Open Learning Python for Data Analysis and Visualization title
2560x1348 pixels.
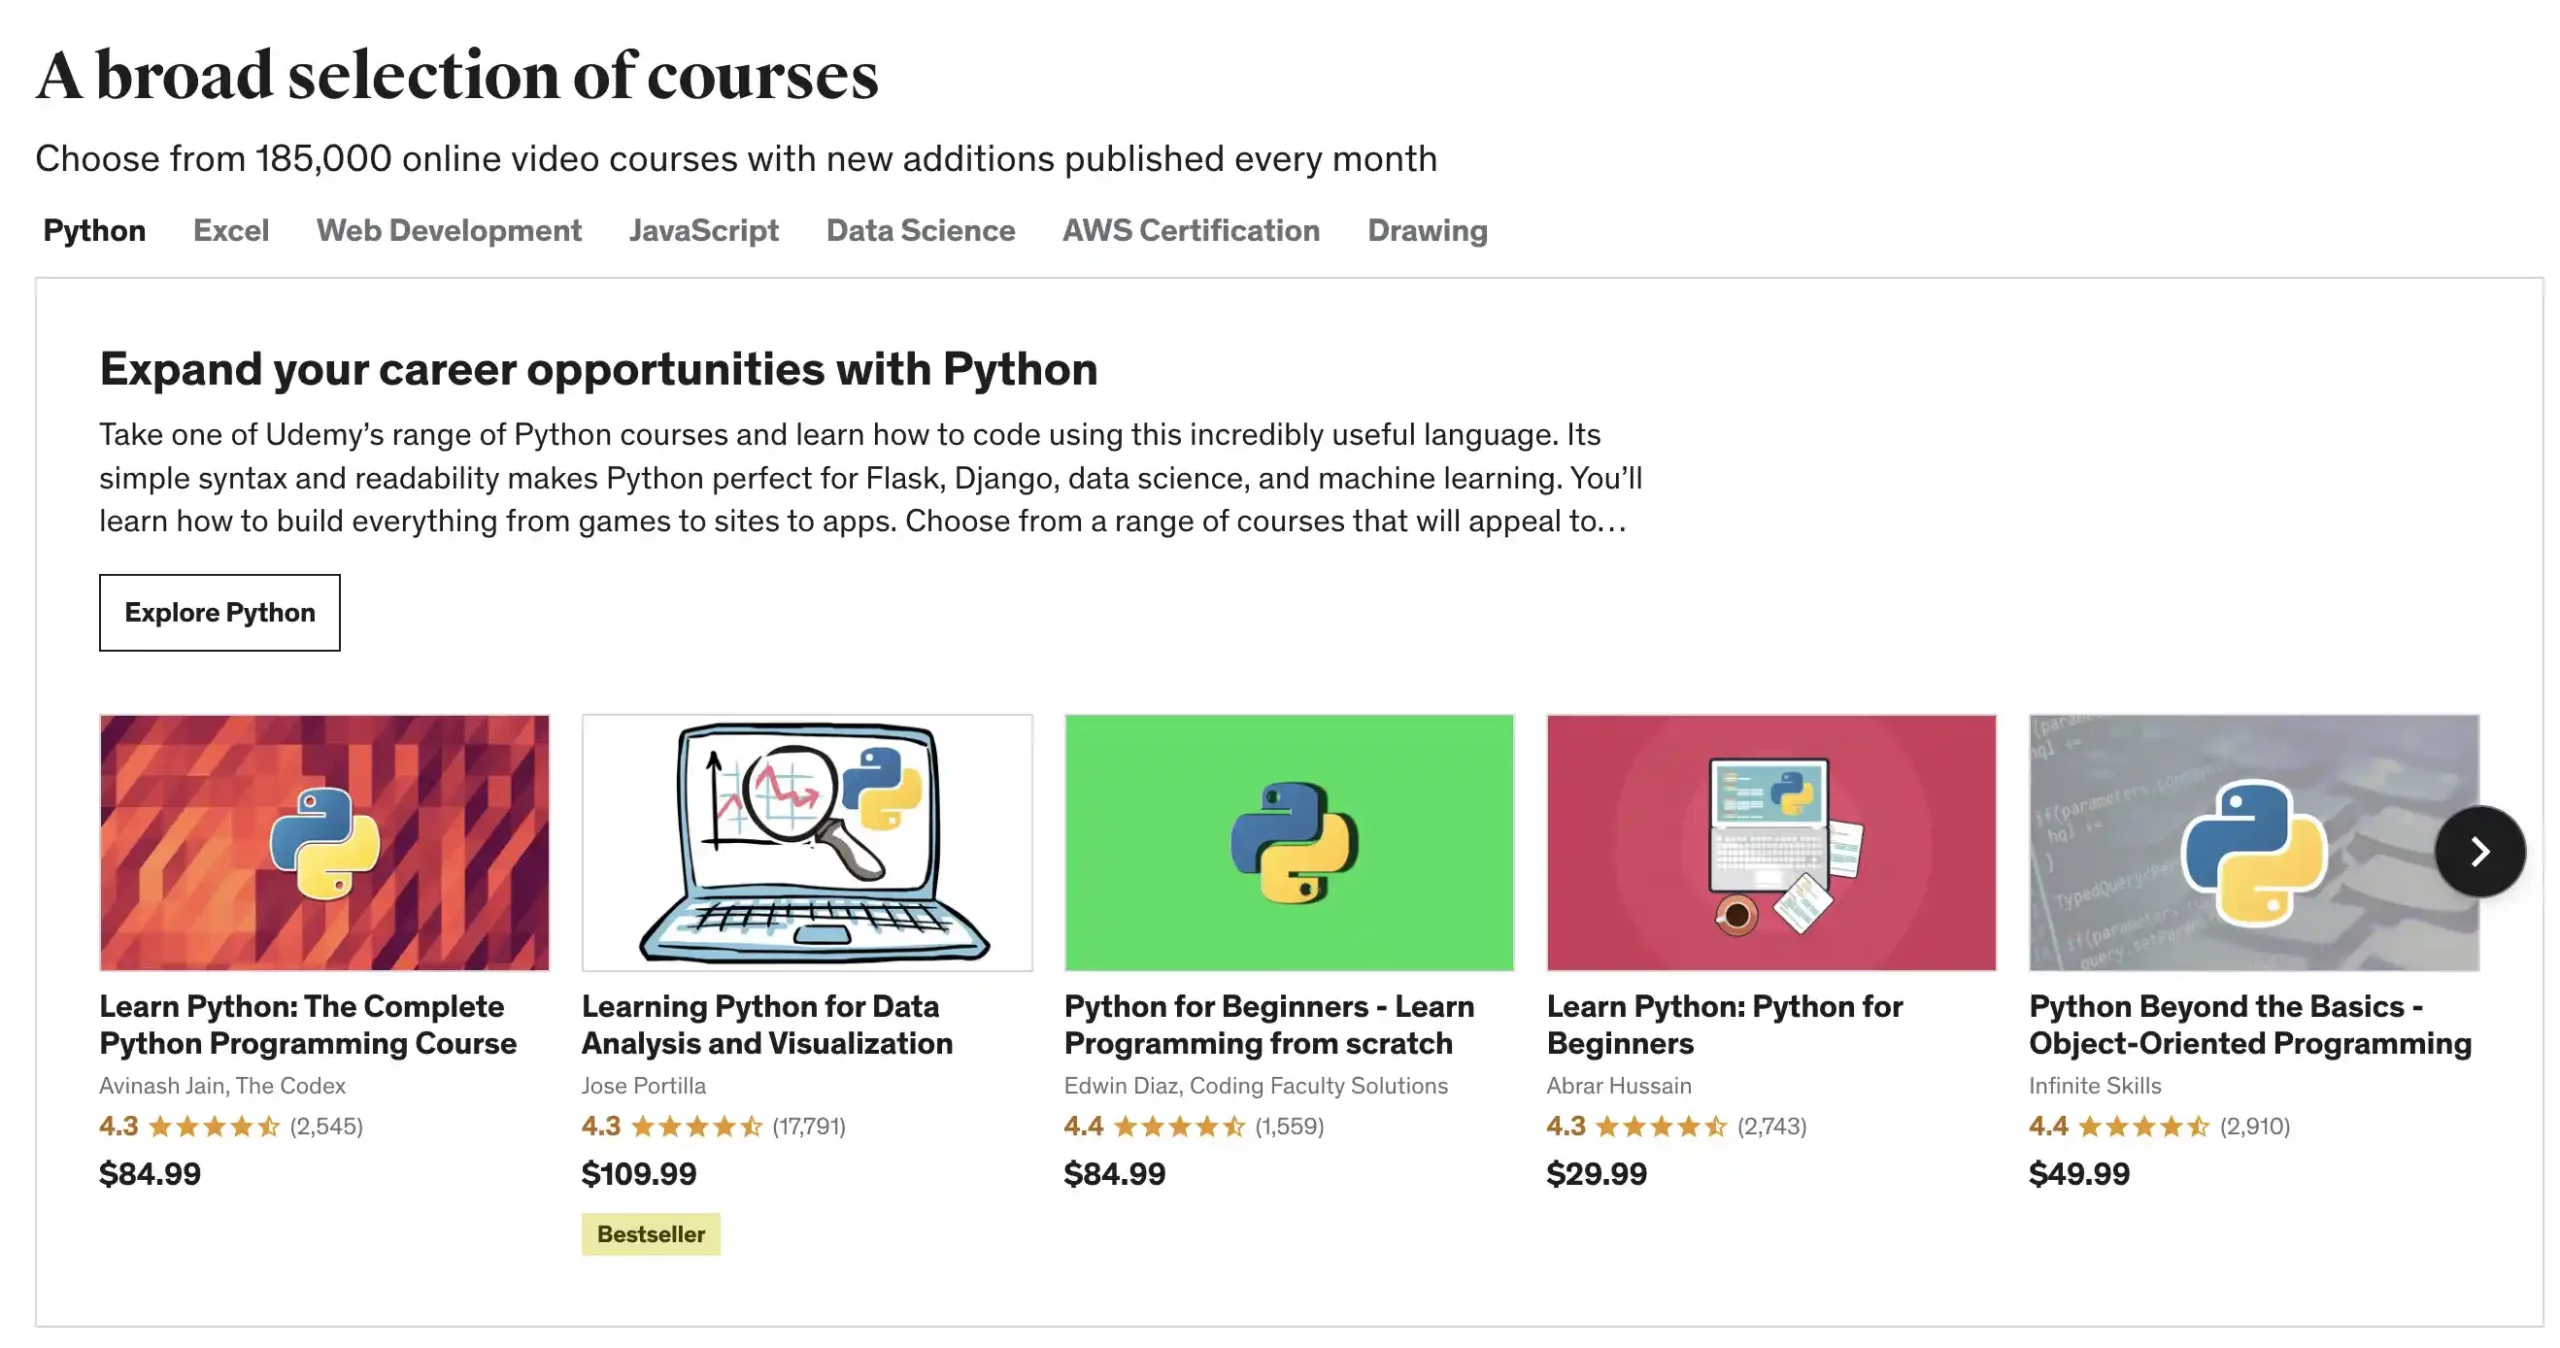[x=767, y=1024]
